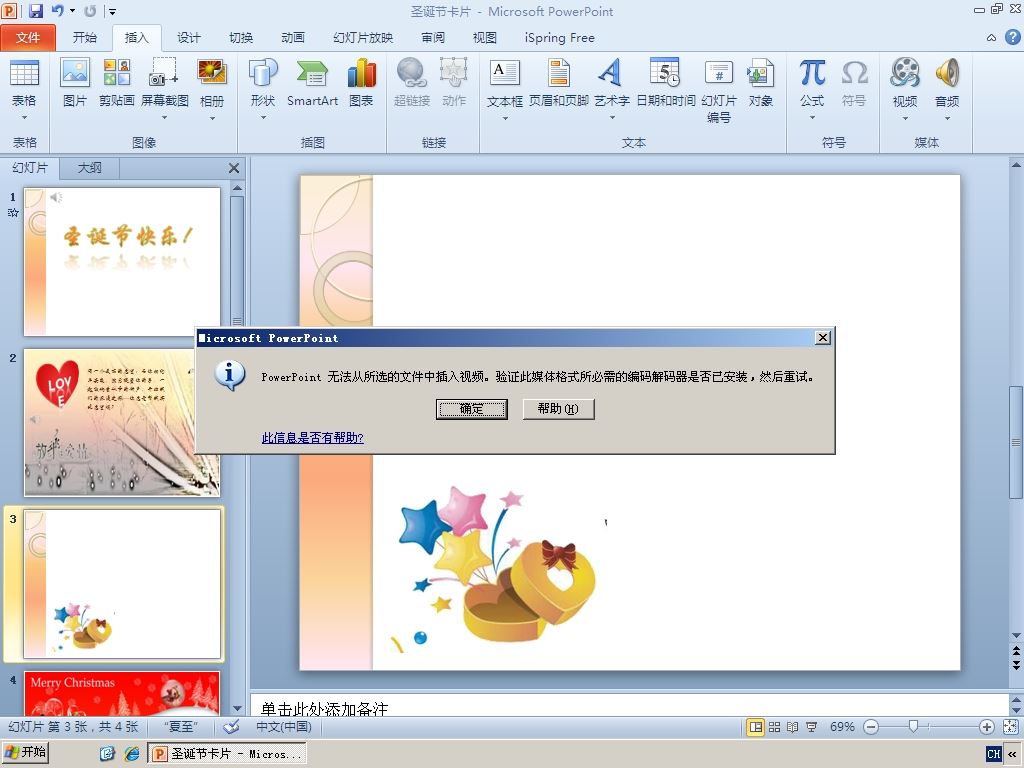Switch to the 开始 (Home) tab
The width and height of the screenshot is (1024, 768).
coord(84,38)
